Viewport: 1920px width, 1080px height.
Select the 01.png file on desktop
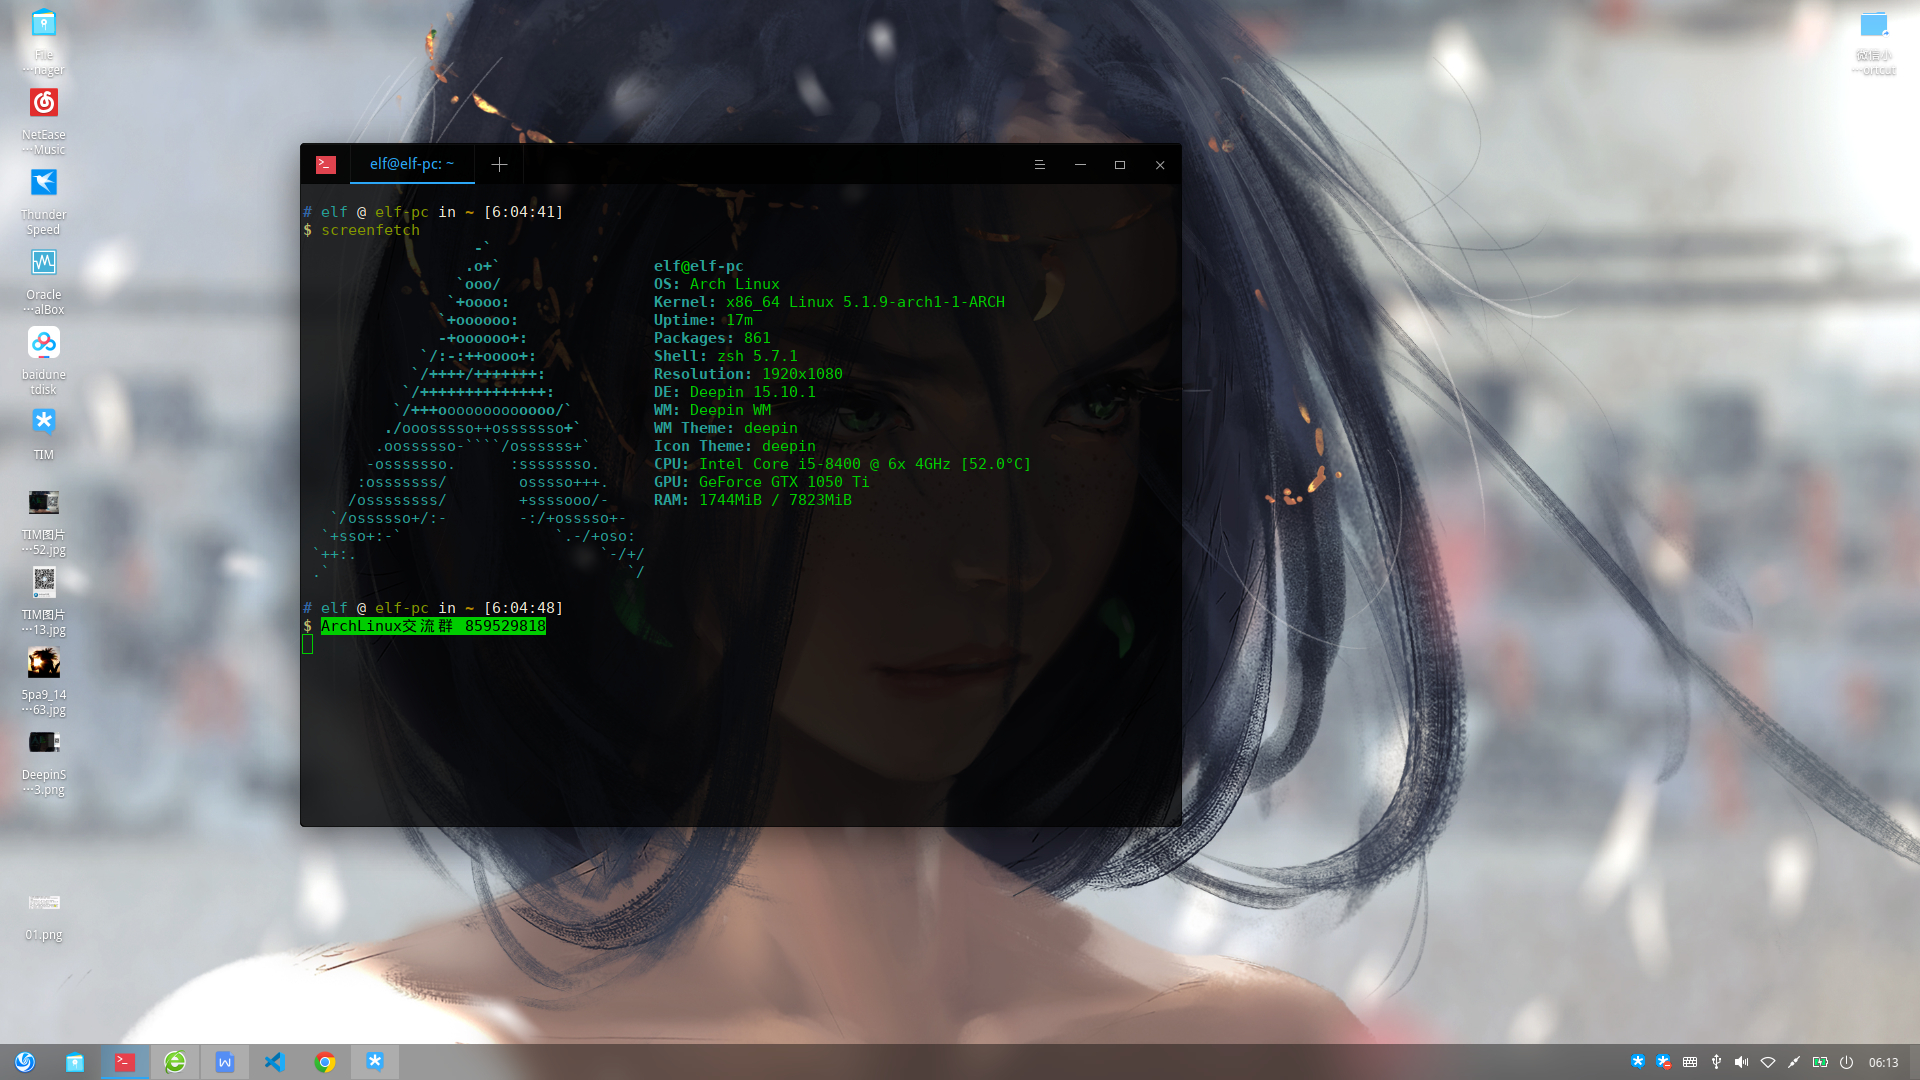pos(44,904)
